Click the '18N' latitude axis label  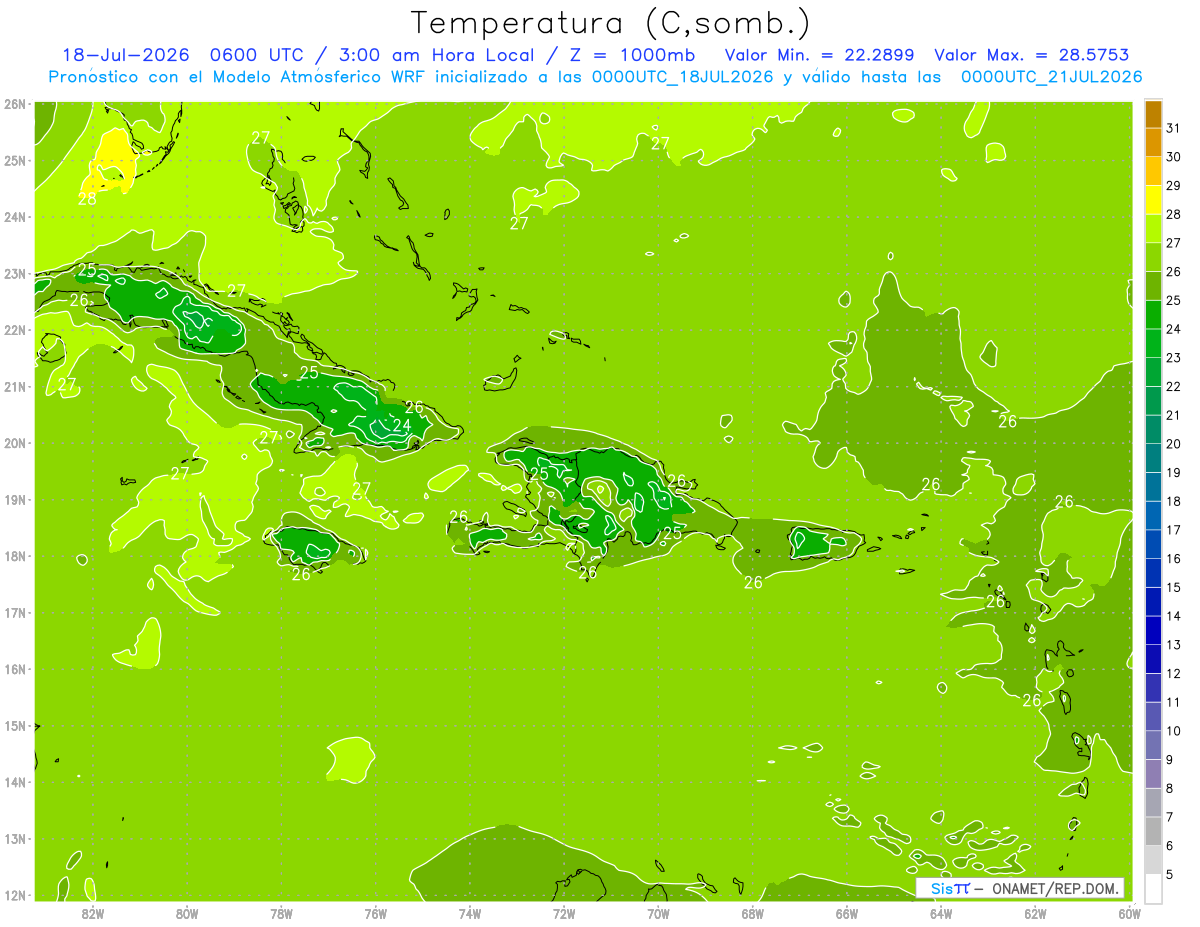16,556
